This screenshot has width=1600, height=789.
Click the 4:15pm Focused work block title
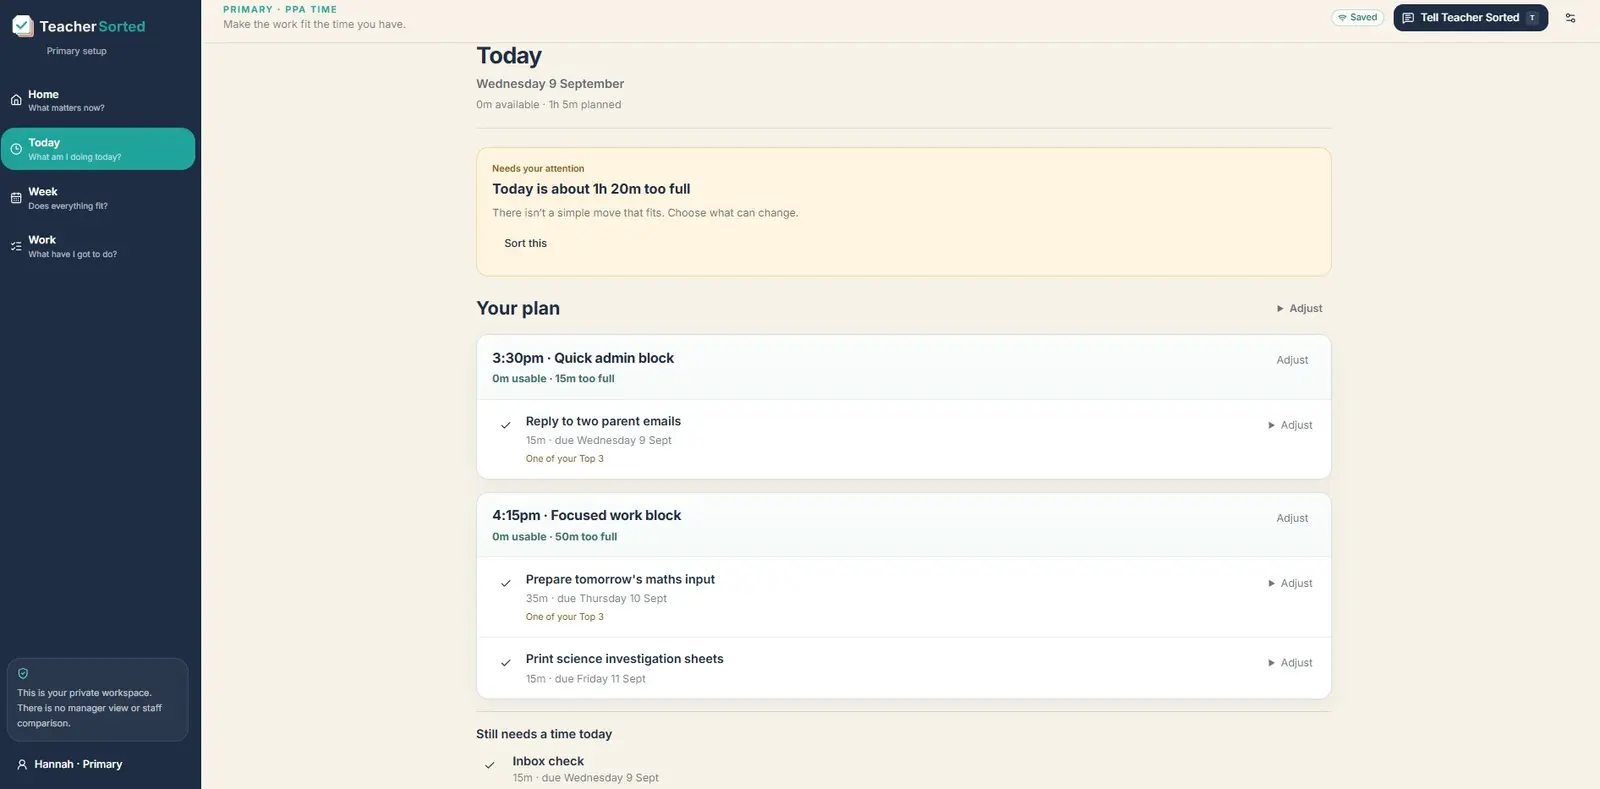point(586,516)
